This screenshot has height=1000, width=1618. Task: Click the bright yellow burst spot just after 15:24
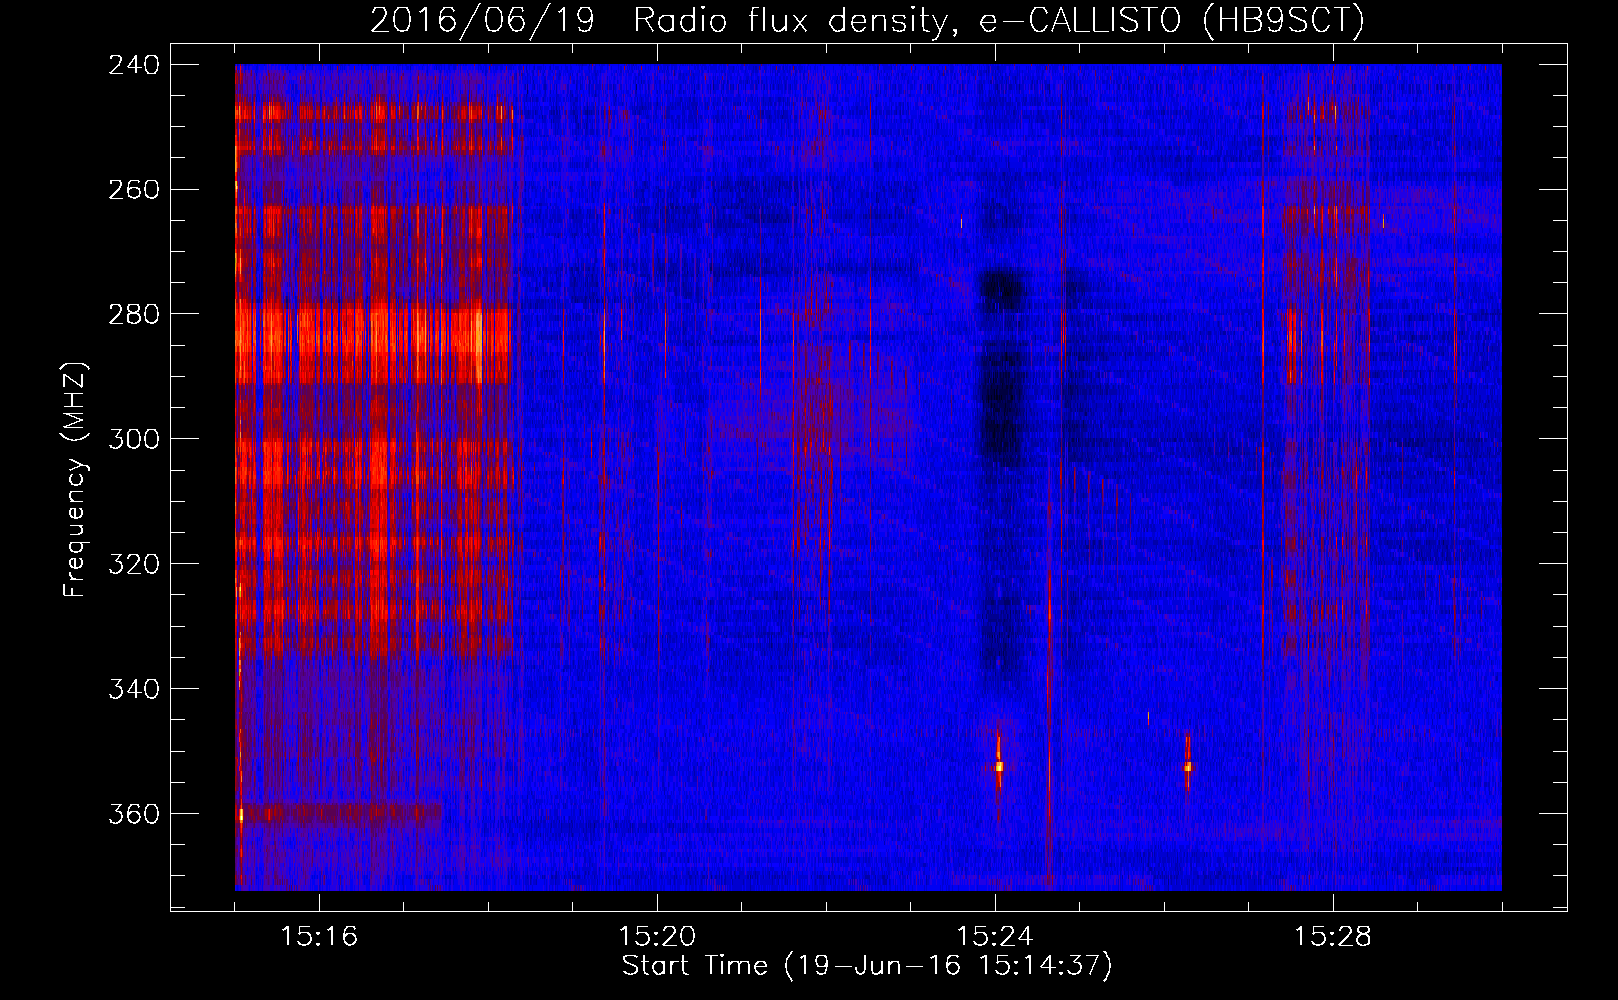click(x=998, y=767)
